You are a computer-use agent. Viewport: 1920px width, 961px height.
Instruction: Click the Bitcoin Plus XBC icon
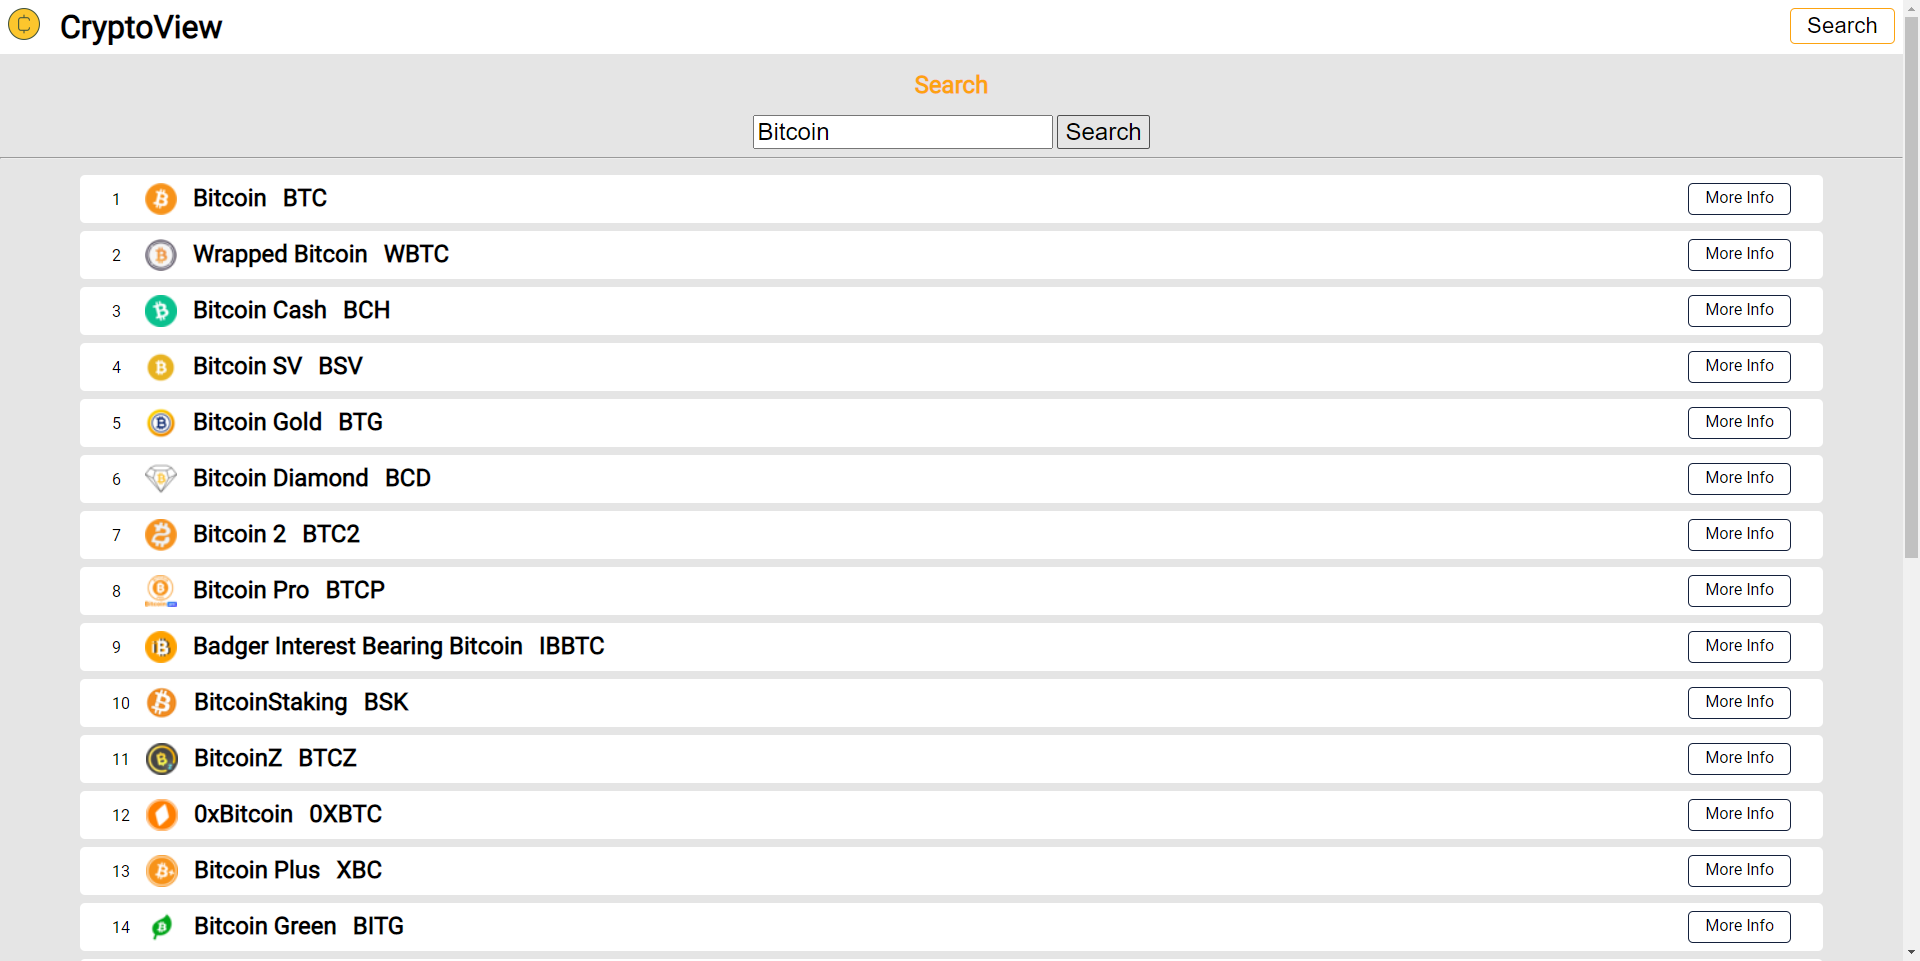click(x=162, y=871)
